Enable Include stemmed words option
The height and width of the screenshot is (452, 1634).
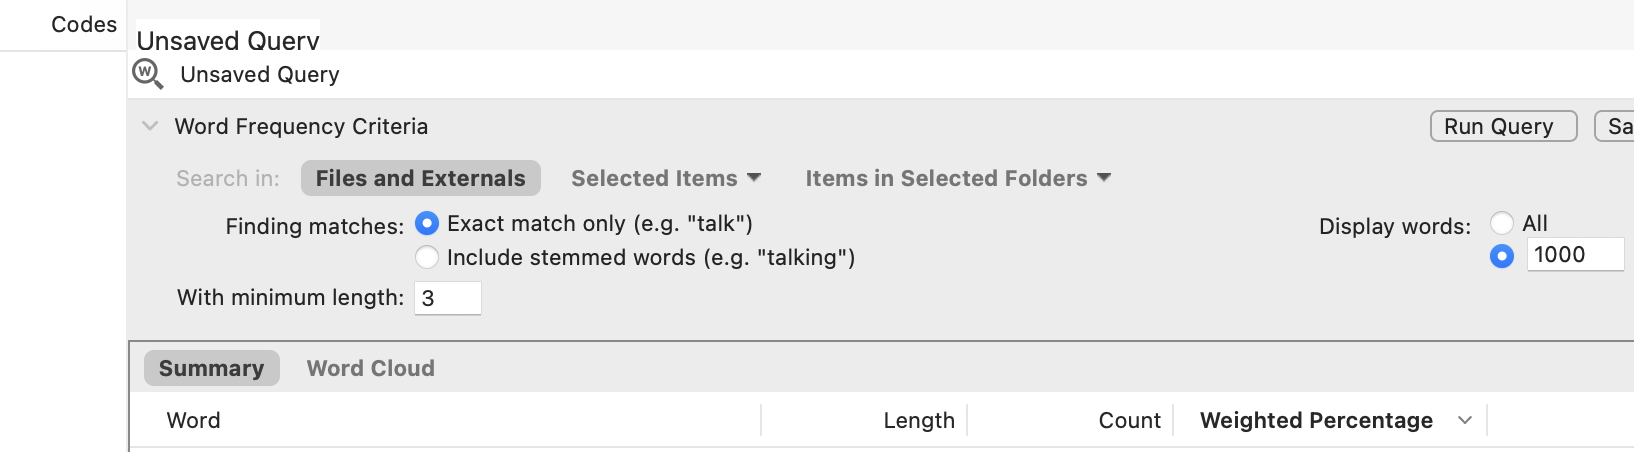(427, 257)
